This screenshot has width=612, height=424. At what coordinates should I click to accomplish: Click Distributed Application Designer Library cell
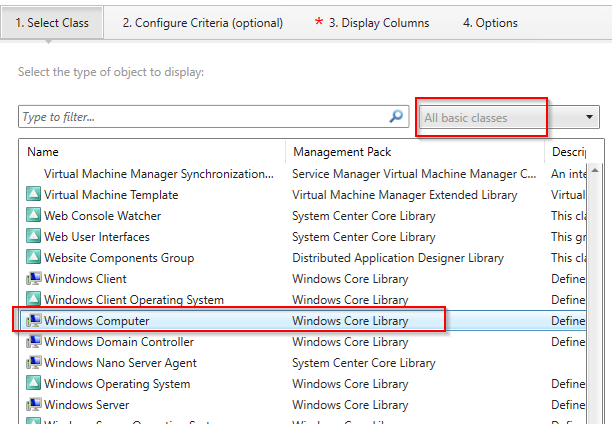coord(398,258)
